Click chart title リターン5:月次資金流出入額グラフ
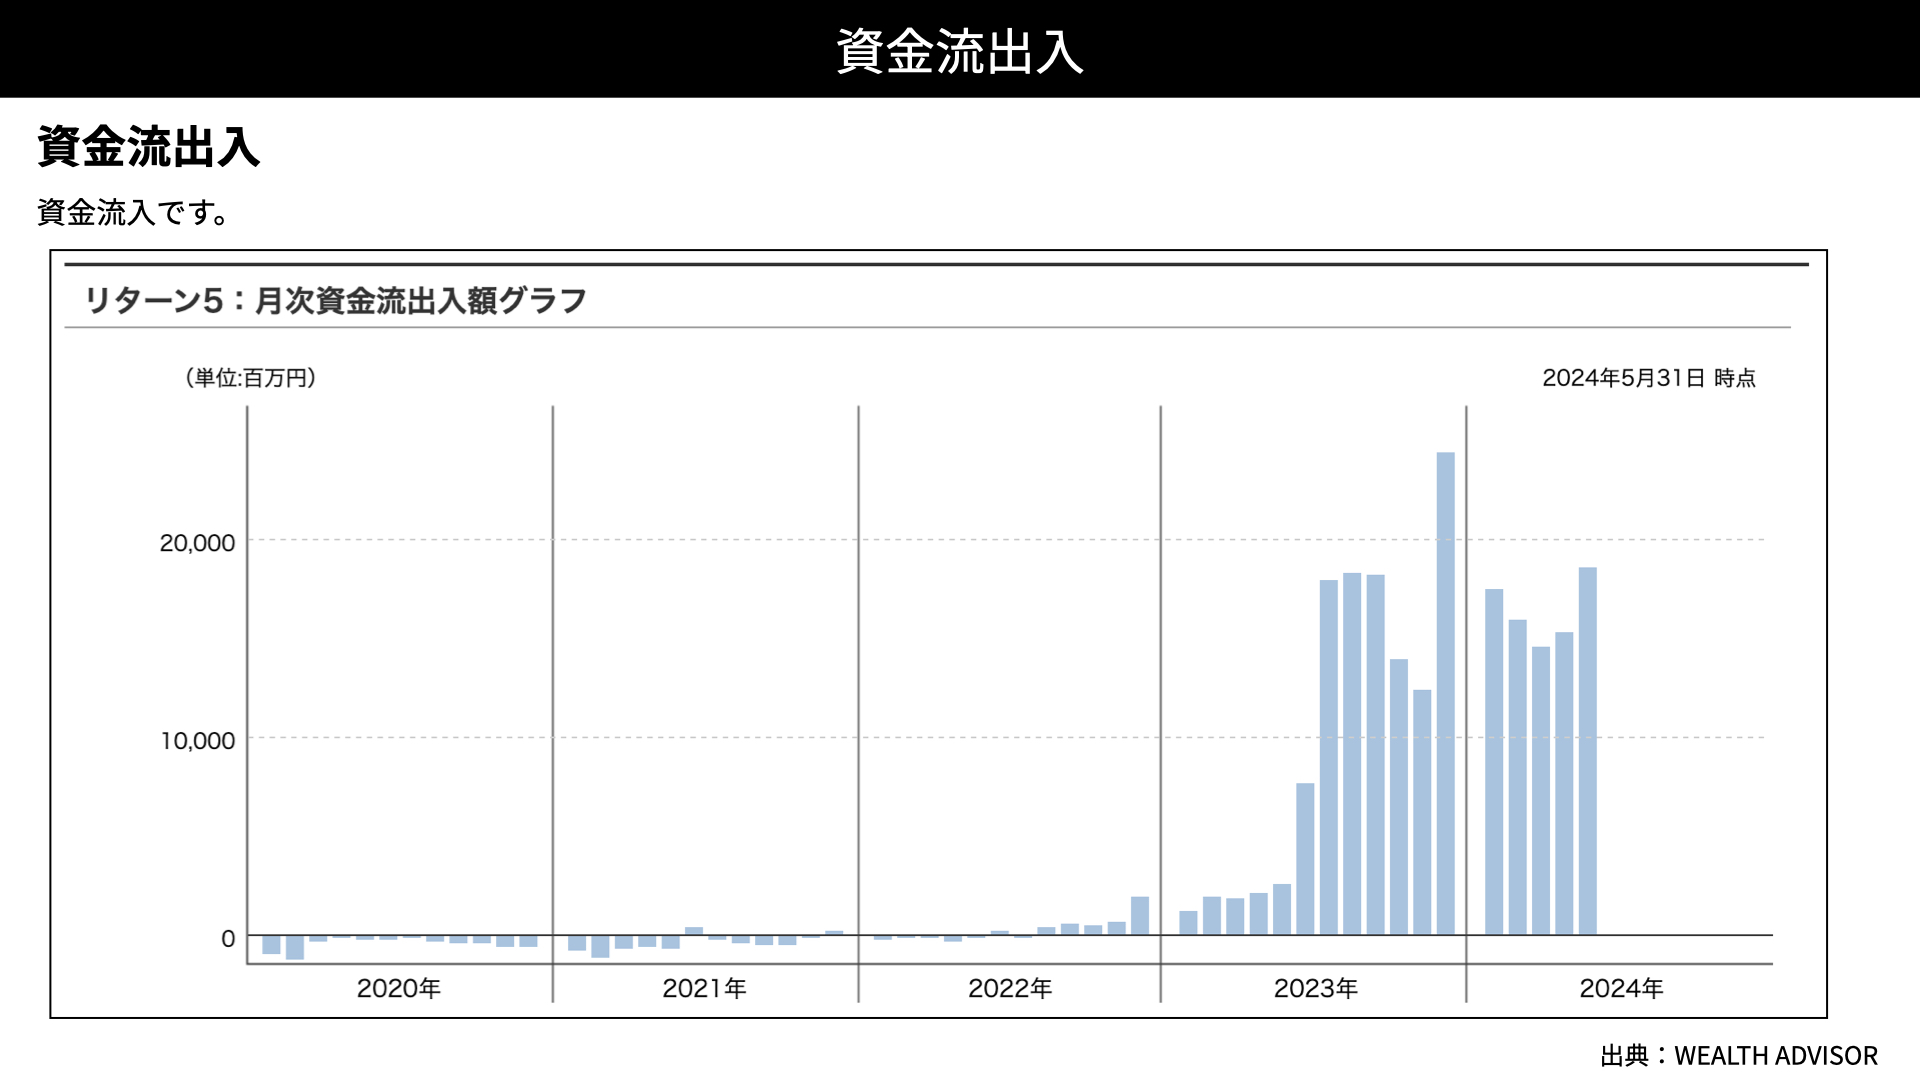 tap(335, 300)
